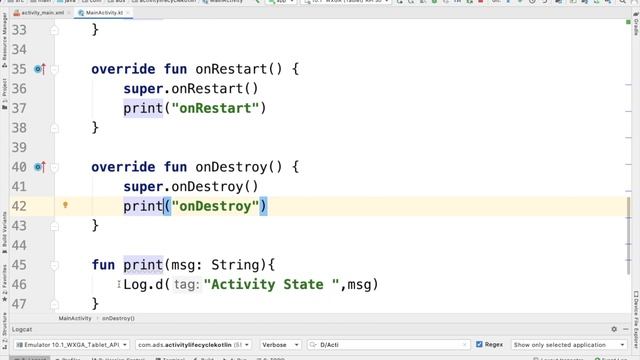This screenshot has width=640, height=360.
Task: Click the search magnifier in the Logcat filter
Action: [x=313, y=345]
